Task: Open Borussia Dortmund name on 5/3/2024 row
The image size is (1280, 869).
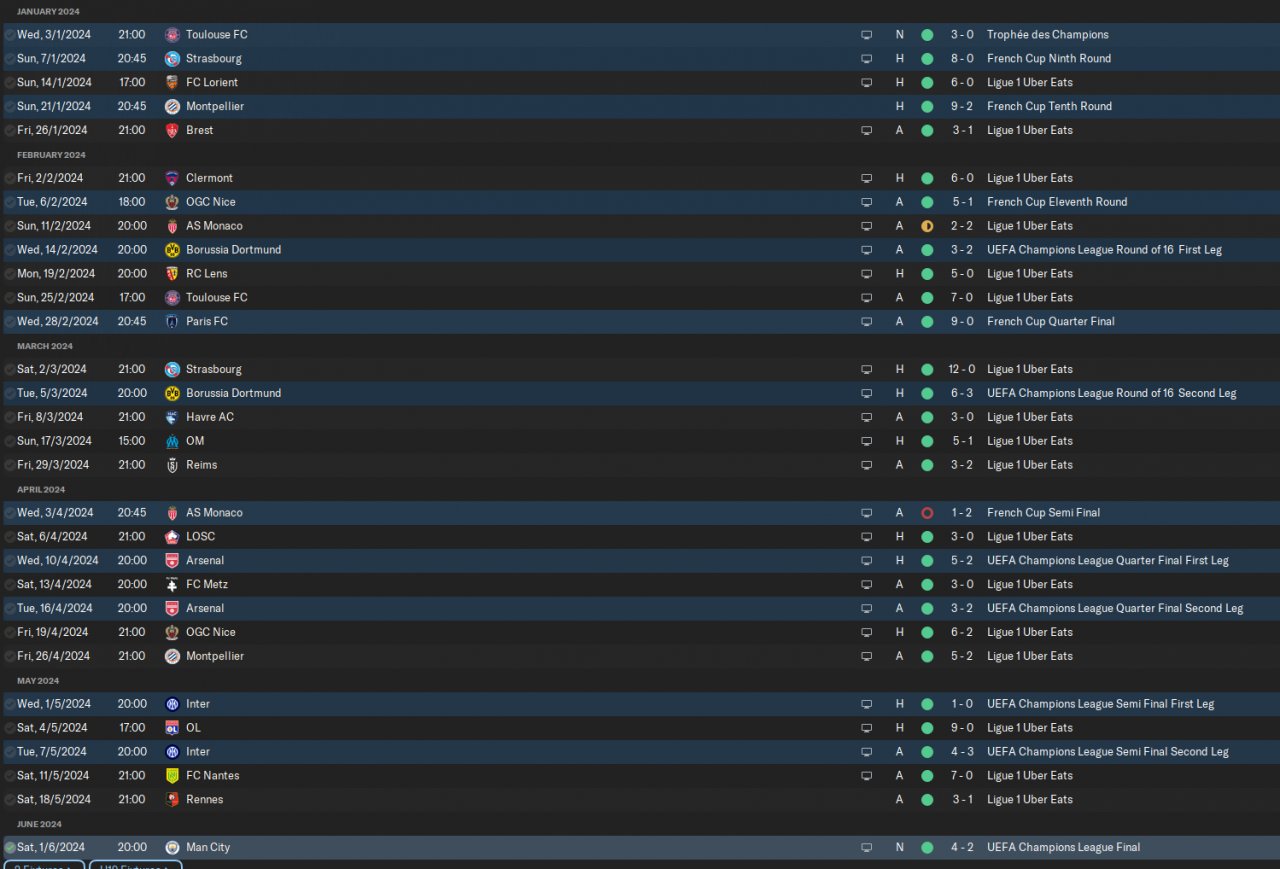Action: (233, 394)
